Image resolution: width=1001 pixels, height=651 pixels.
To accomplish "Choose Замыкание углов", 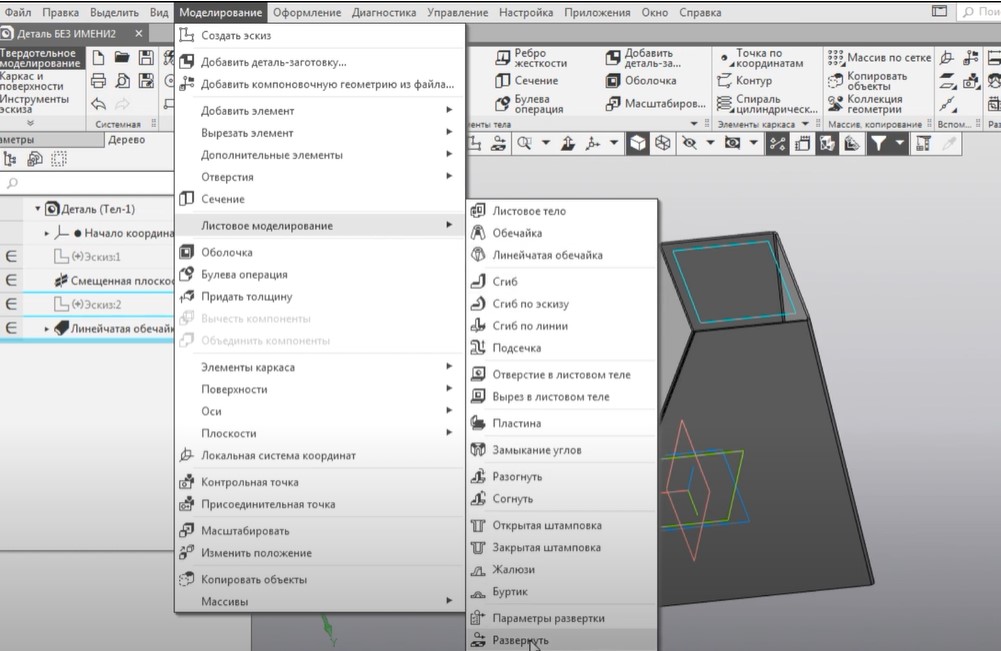I will 562,450.
